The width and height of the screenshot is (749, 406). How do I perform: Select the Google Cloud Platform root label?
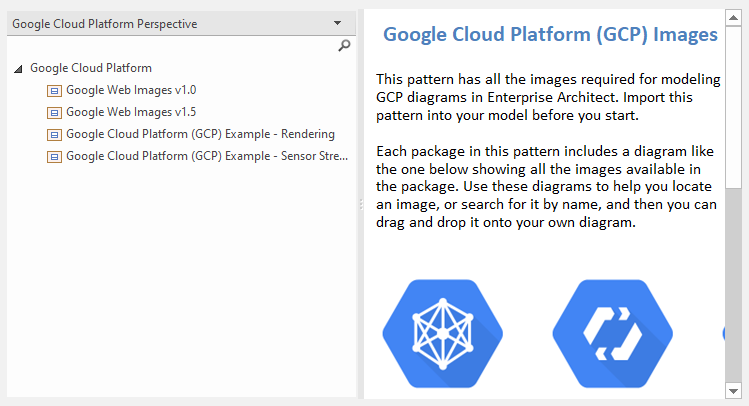[91, 68]
